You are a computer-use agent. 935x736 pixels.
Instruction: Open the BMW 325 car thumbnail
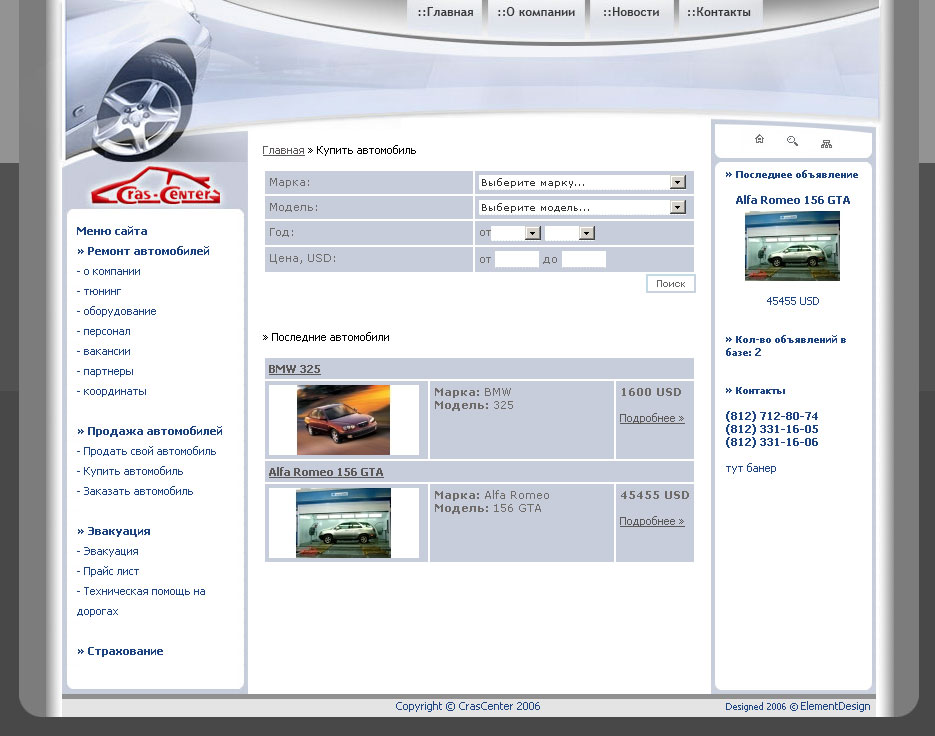click(343, 420)
